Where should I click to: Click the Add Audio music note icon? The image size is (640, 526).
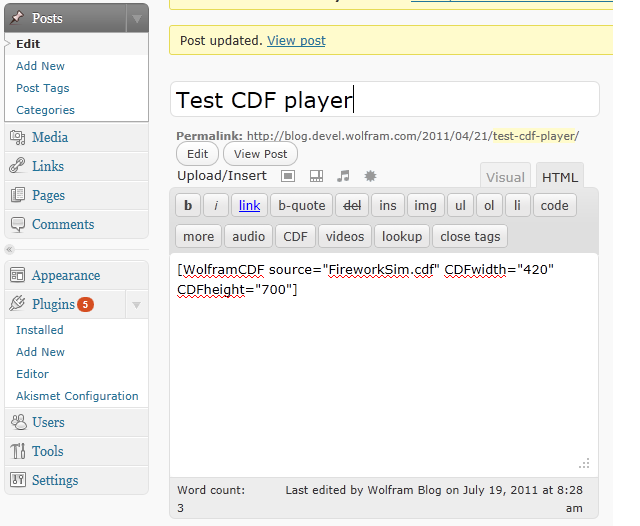tap(343, 176)
